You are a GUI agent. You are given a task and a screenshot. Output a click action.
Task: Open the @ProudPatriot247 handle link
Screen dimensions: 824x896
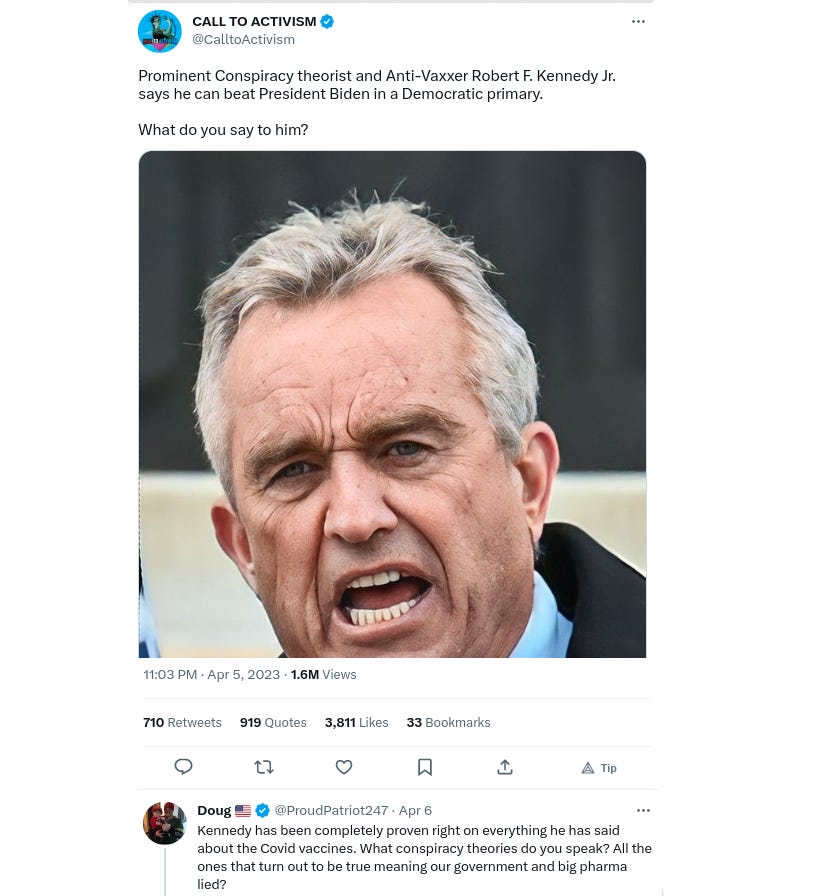pos(331,810)
